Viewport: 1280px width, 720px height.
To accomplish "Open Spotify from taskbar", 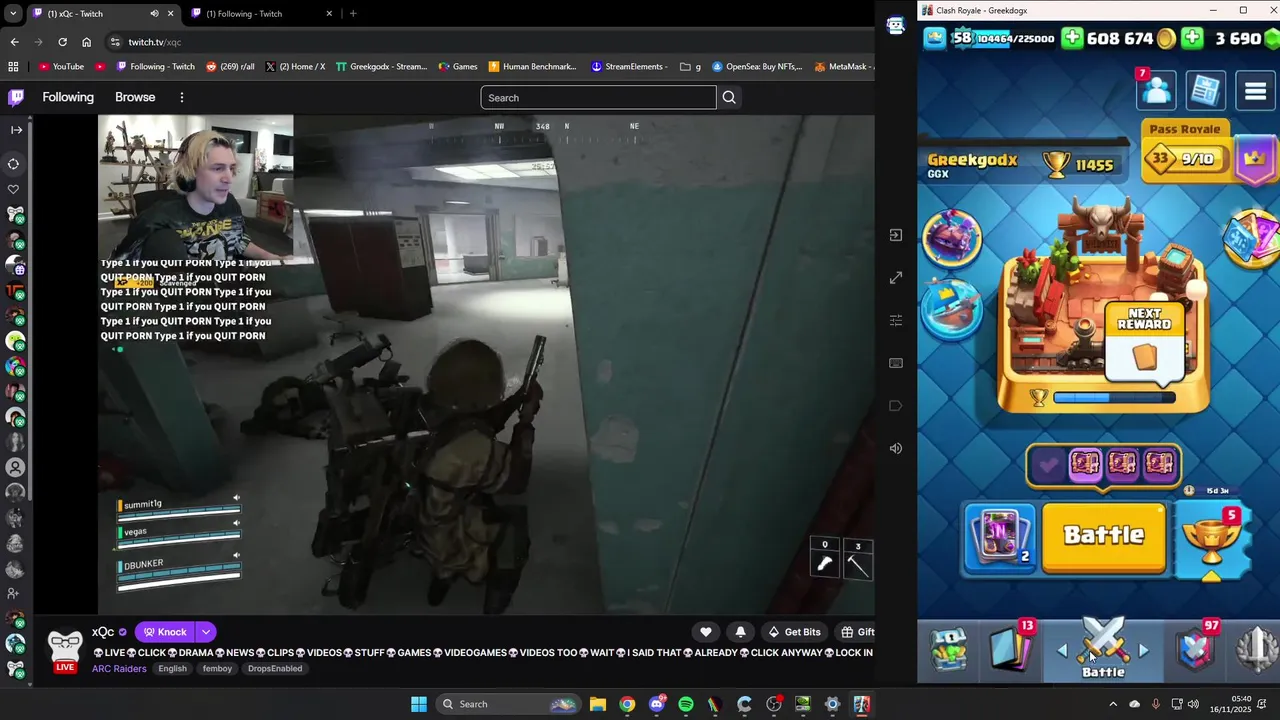I will coord(686,704).
